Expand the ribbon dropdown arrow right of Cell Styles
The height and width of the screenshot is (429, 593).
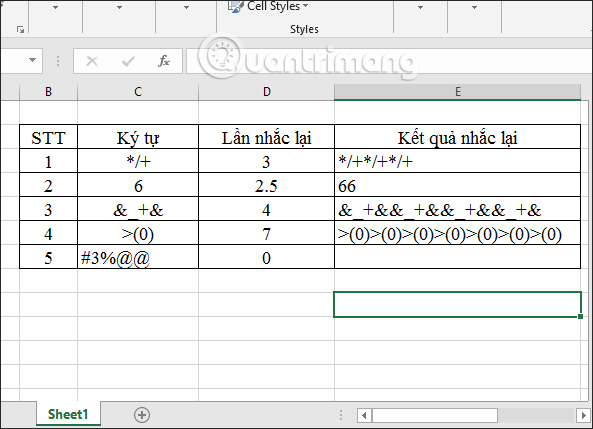[x=420, y=7]
